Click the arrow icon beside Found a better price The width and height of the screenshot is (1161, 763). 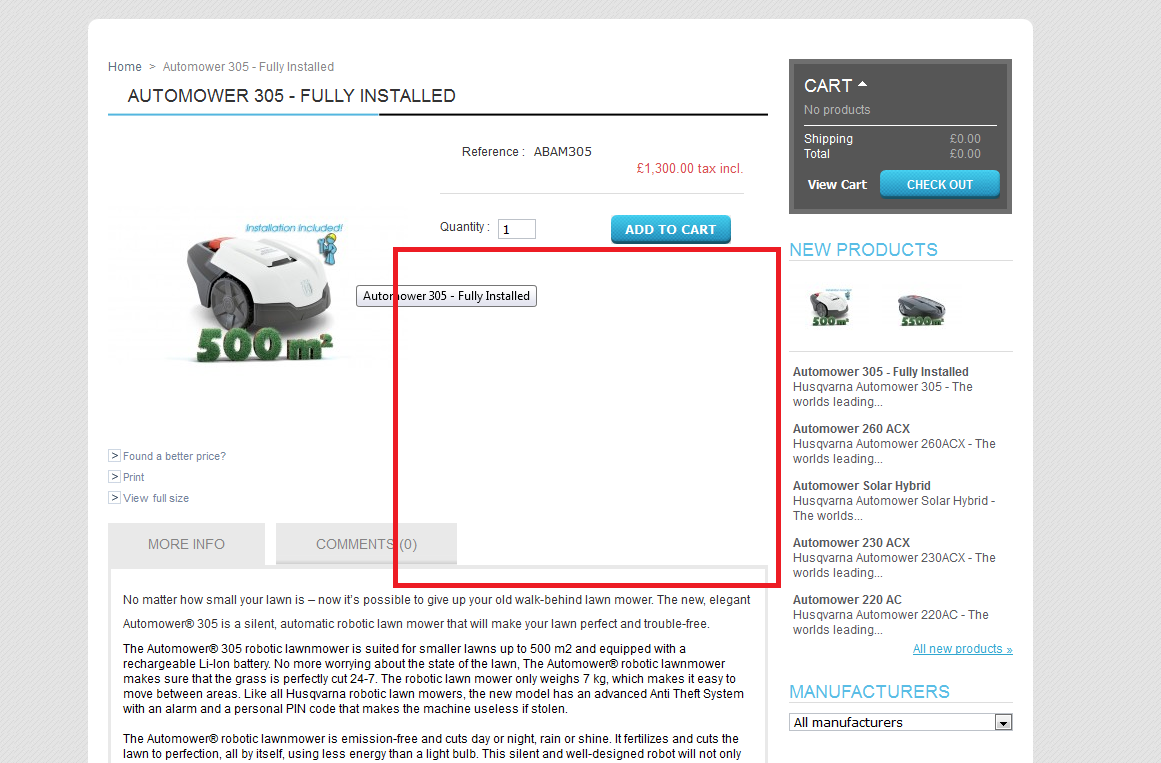click(x=115, y=456)
